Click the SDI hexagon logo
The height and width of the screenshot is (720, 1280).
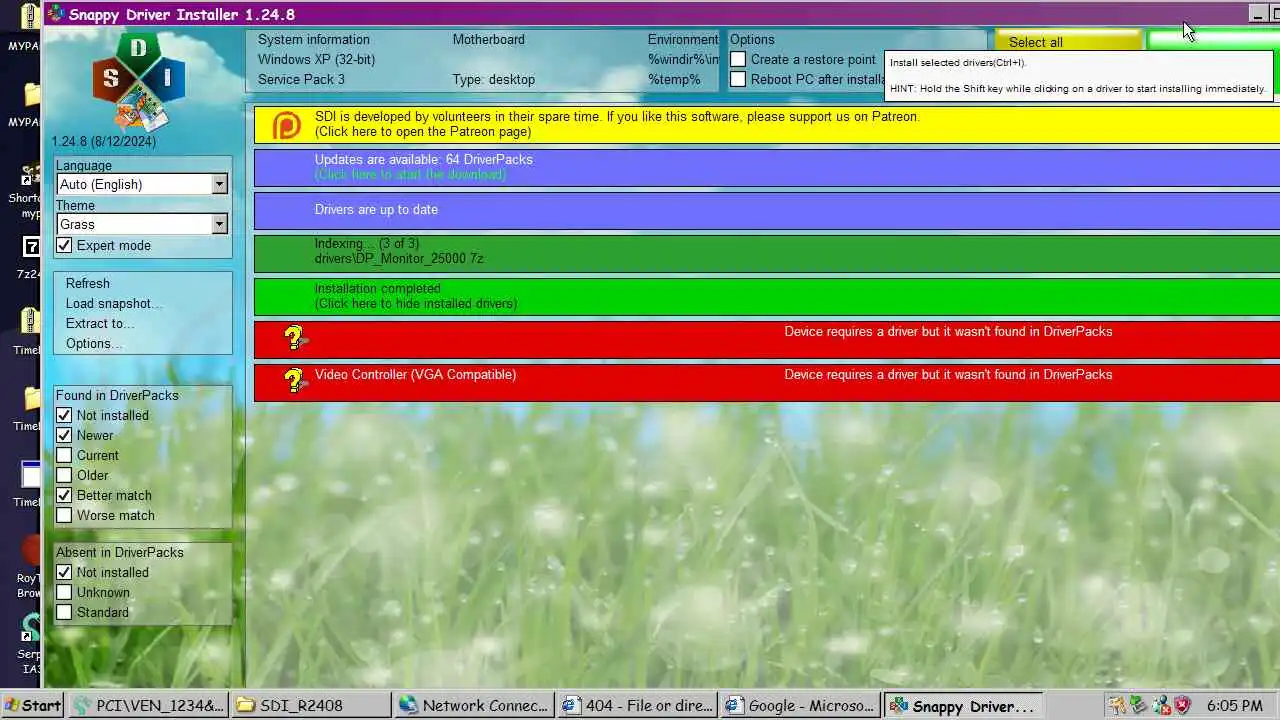[x=138, y=83]
